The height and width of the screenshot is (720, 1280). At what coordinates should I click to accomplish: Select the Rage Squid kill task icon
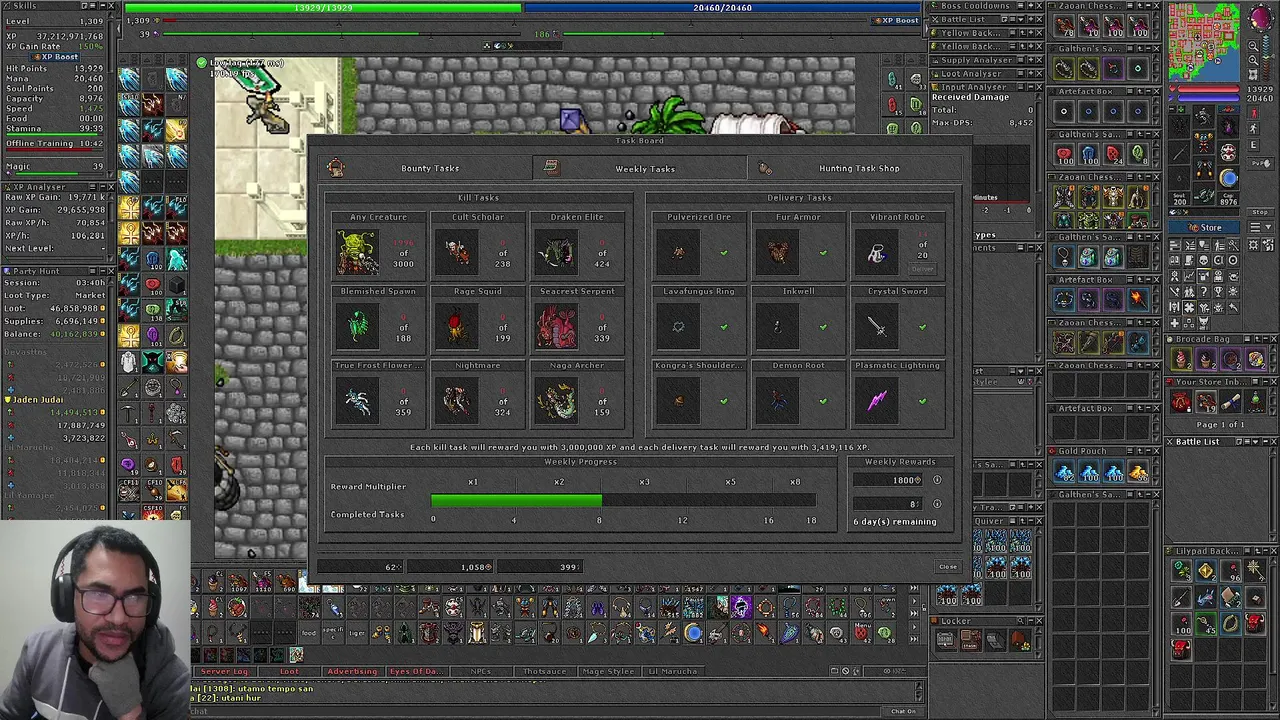[x=457, y=327]
